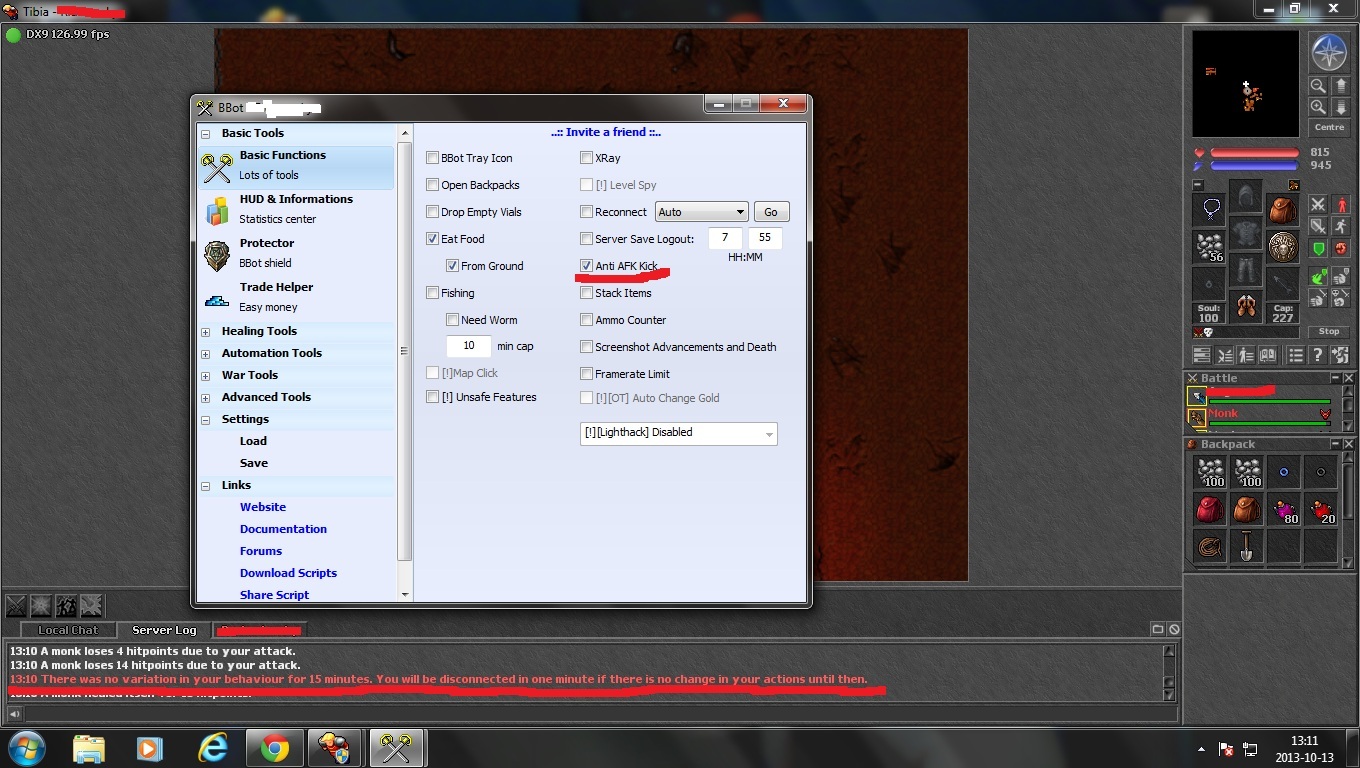Click the fishing min cap input field
This screenshot has width=1360, height=768.
[468, 346]
